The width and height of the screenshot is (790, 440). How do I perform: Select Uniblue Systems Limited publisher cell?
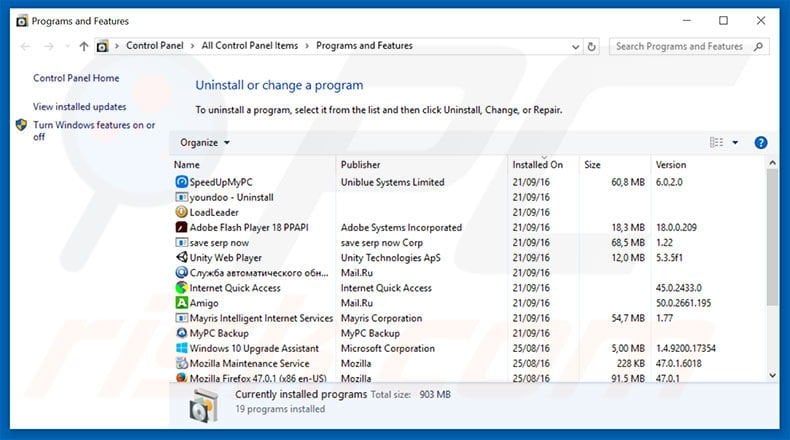[x=392, y=182]
